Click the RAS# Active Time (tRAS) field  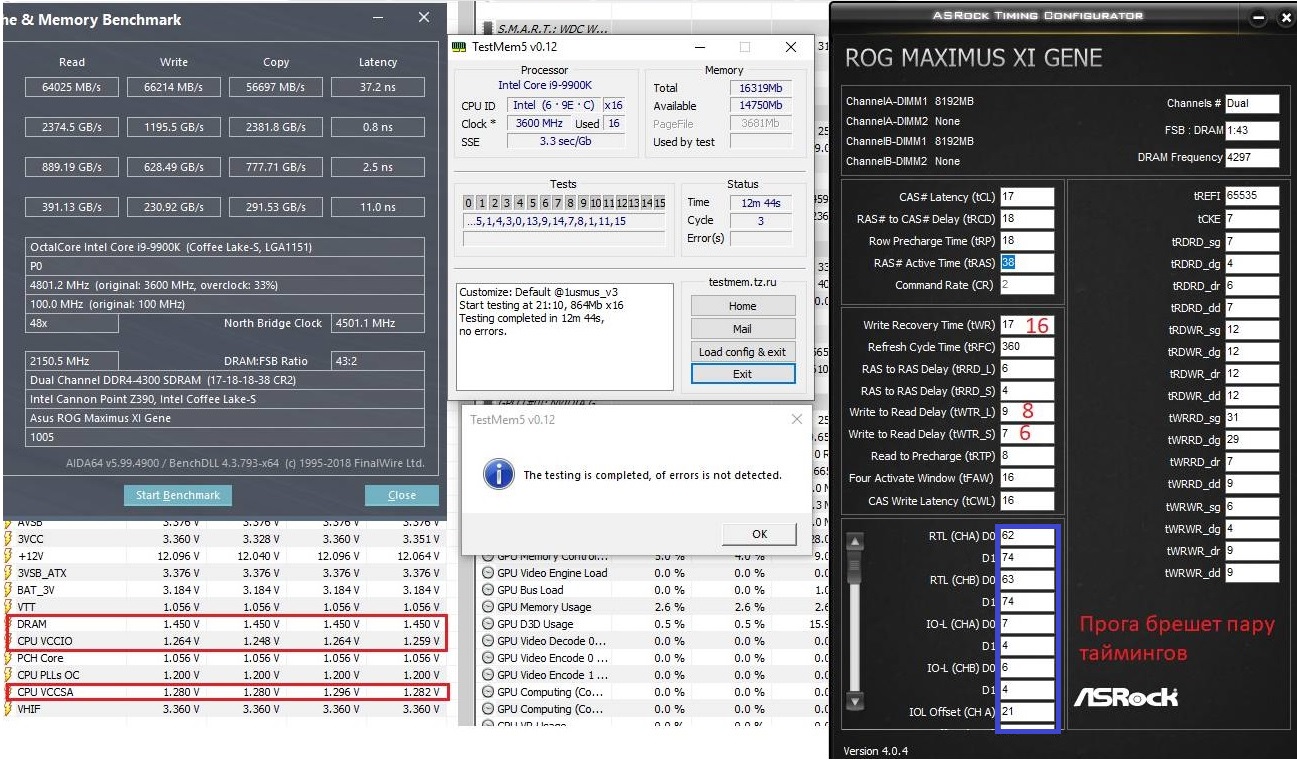point(1026,263)
